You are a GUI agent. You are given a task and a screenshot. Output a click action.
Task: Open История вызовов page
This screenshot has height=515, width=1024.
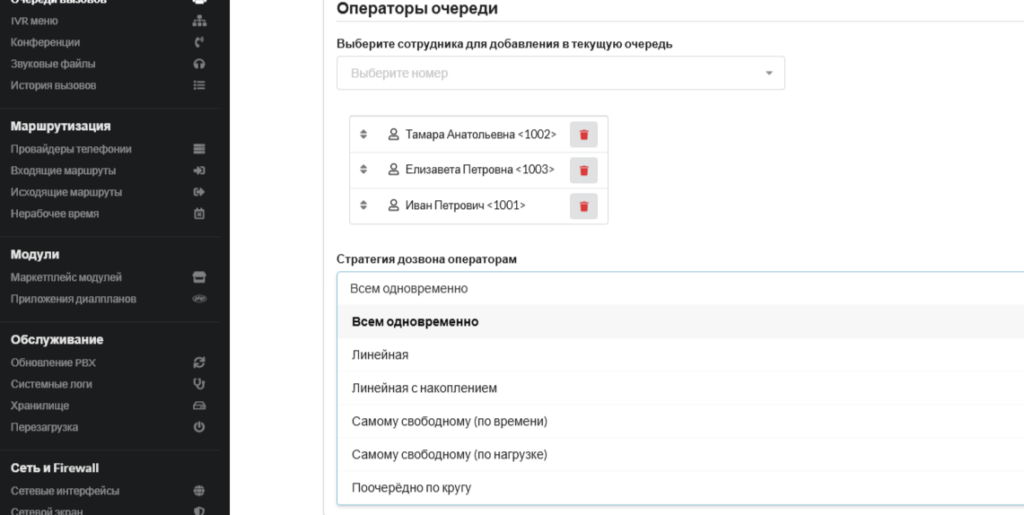click(54, 86)
